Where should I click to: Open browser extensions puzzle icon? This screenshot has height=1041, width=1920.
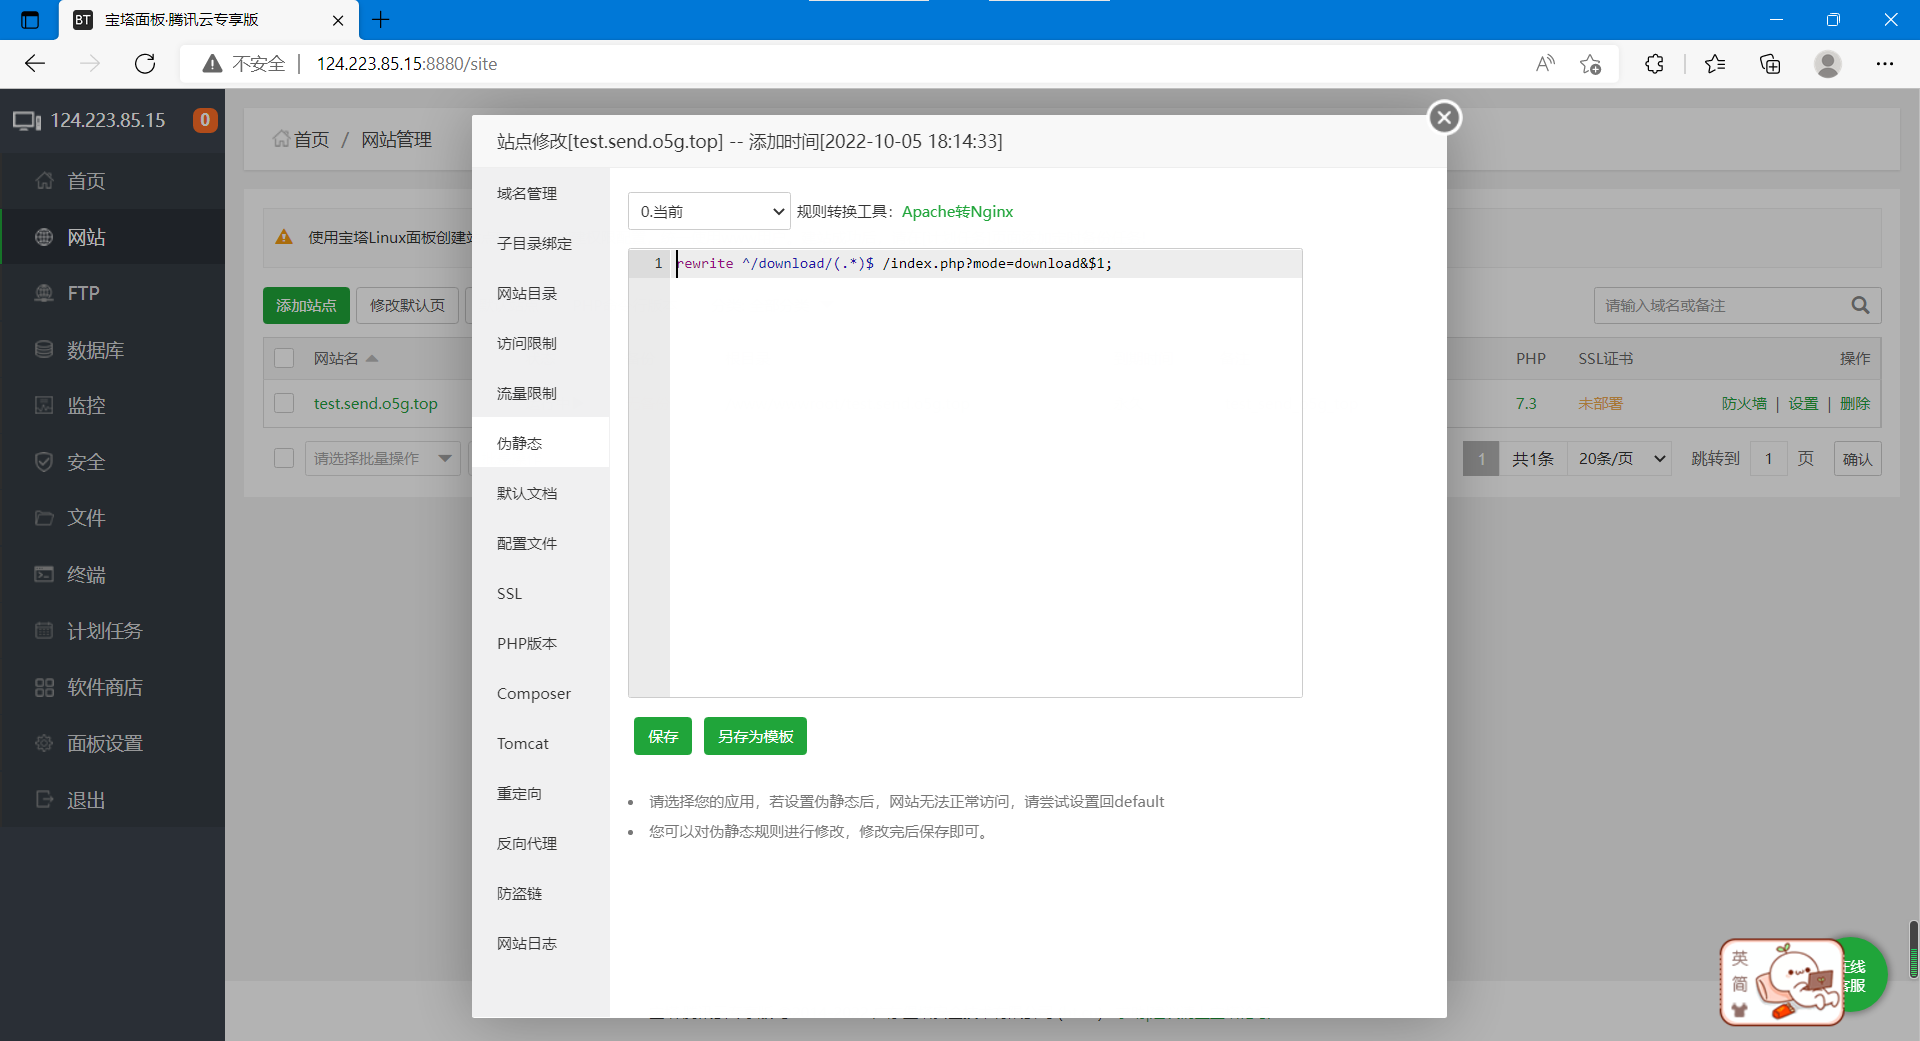click(x=1654, y=64)
